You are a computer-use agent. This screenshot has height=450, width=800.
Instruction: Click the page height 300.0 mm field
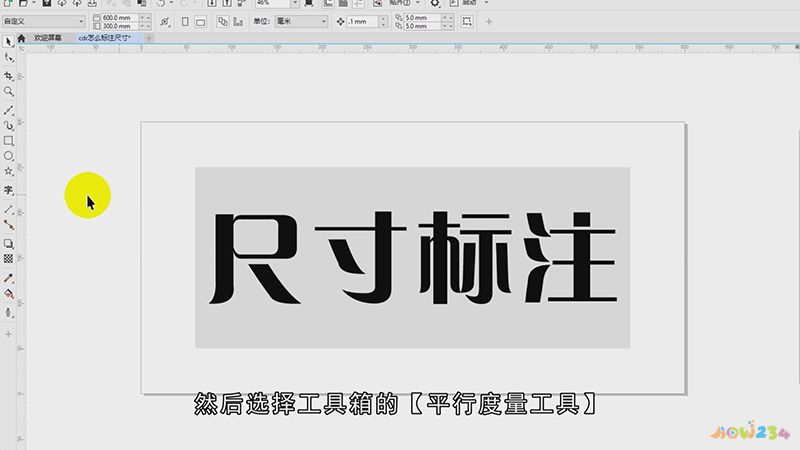click(x=119, y=26)
